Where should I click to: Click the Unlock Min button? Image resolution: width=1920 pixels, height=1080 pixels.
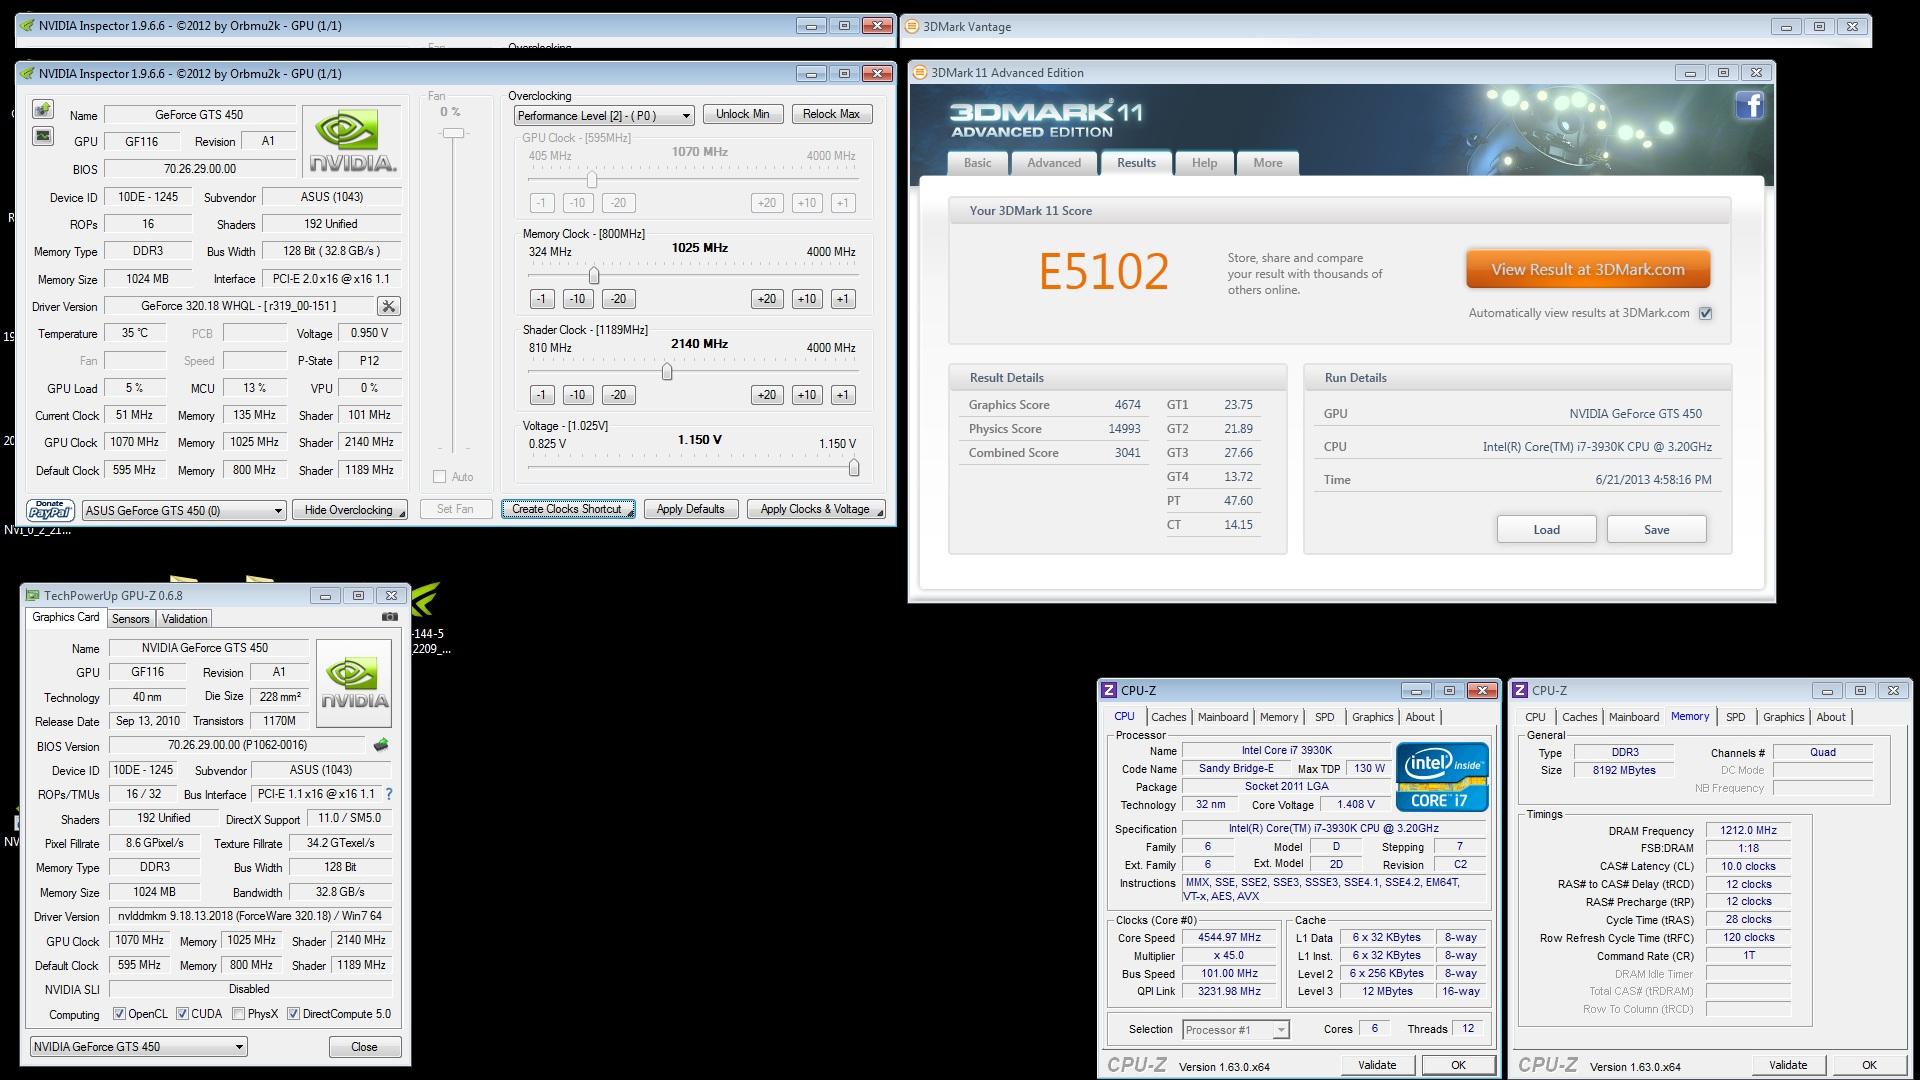pos(743,114)
